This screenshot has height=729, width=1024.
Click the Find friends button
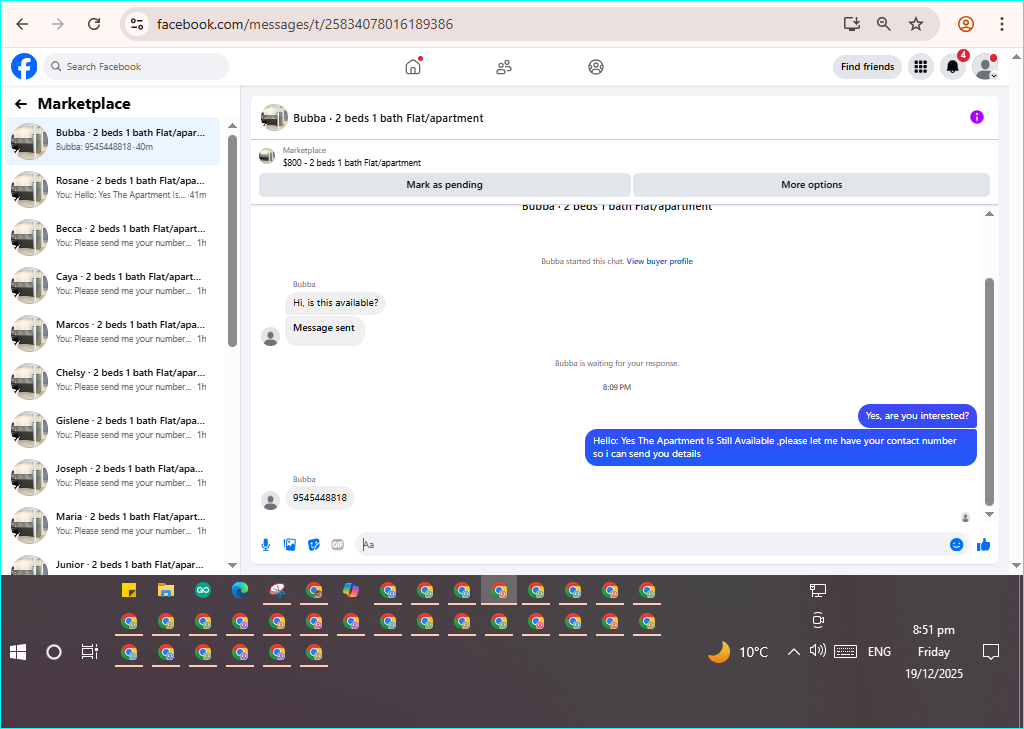[867, 67]
